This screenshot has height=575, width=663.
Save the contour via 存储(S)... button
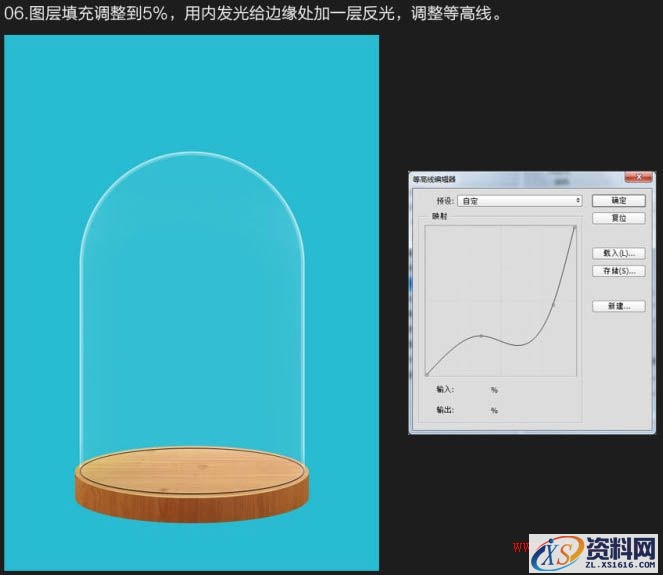619,271
